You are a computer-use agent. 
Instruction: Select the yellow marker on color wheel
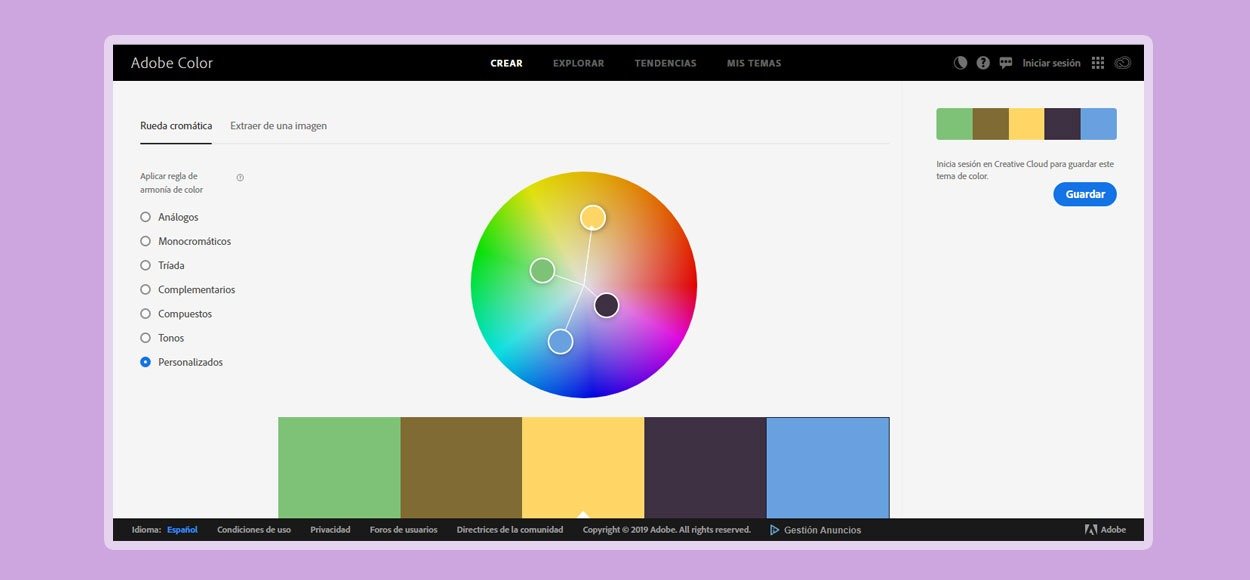click(x=593, y=218)
